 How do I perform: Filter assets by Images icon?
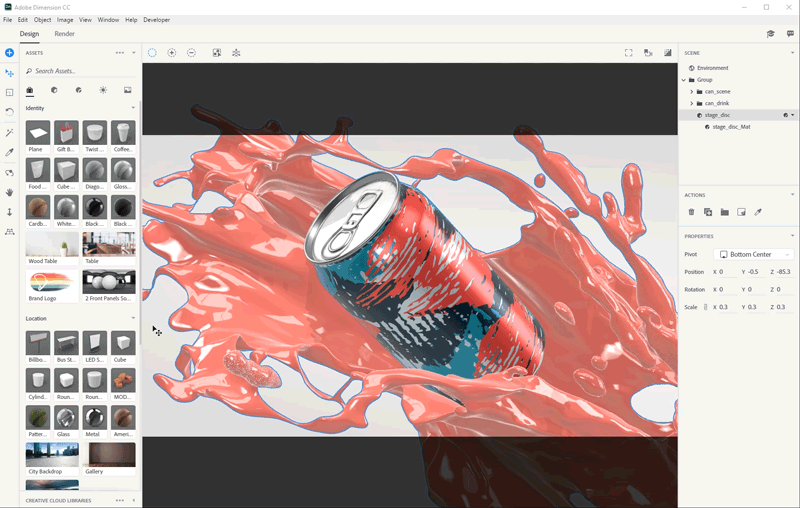pyautogui.click(x=128, y=90)
